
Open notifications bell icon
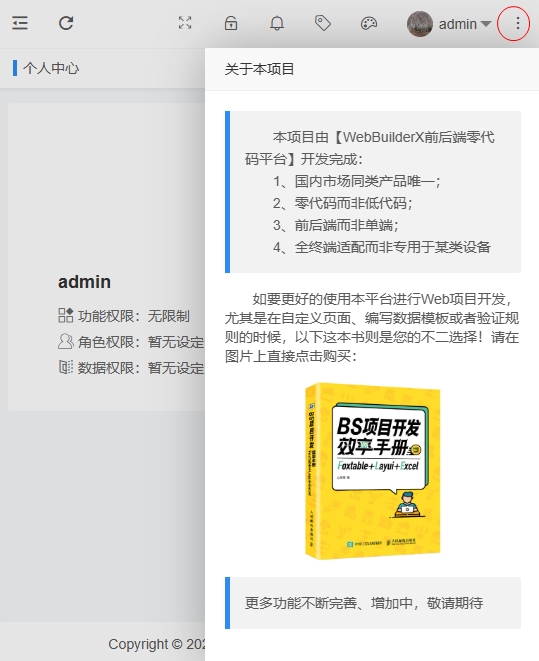[277, 23]
